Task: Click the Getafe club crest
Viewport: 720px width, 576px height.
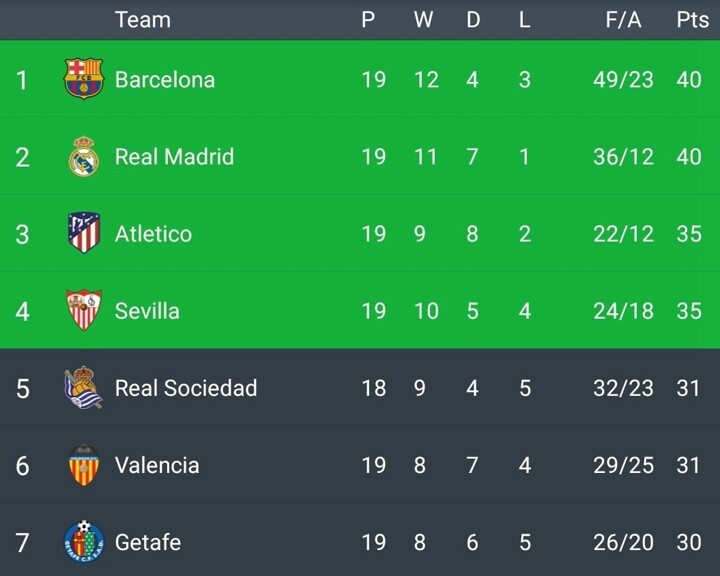Action: pos(84,542)
